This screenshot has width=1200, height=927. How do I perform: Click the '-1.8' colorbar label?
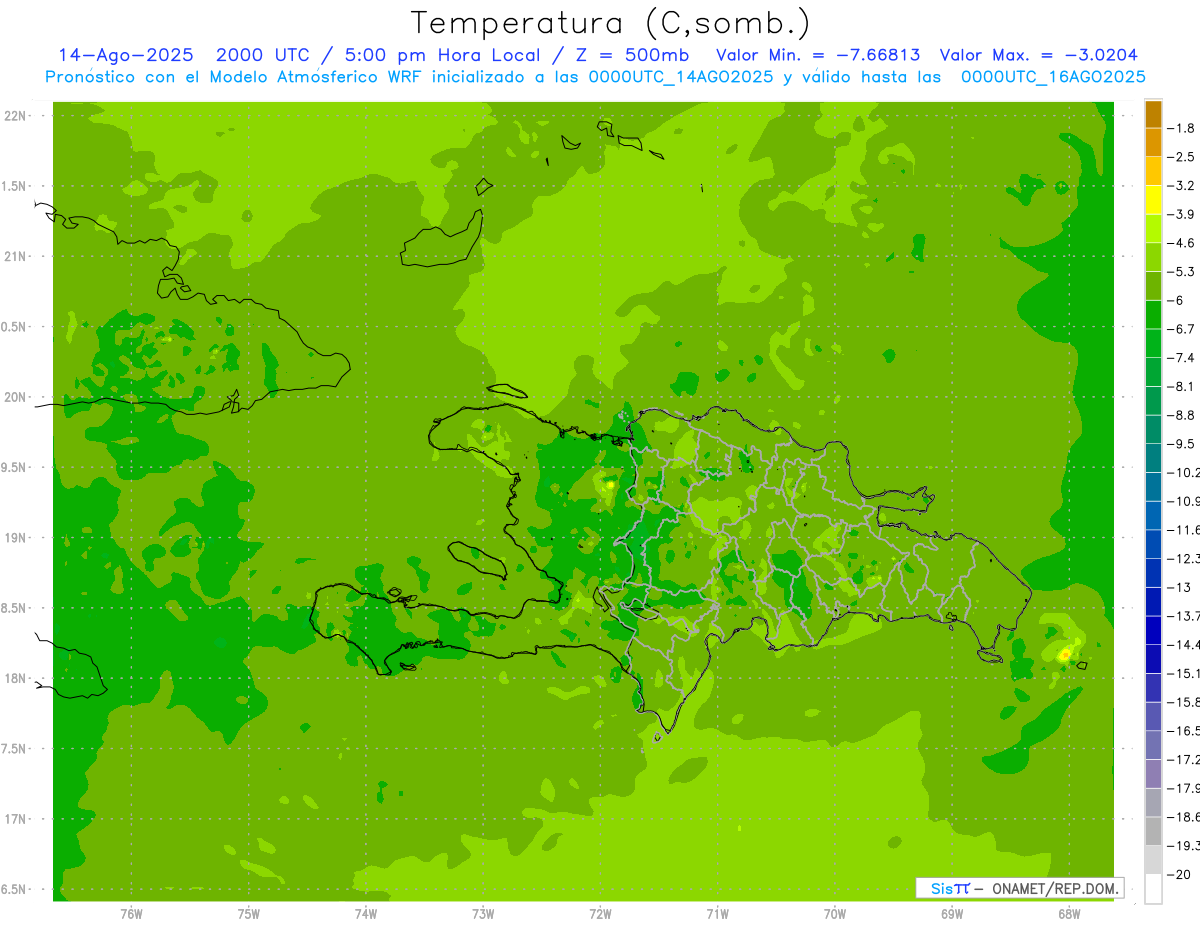coord(1182,129)
